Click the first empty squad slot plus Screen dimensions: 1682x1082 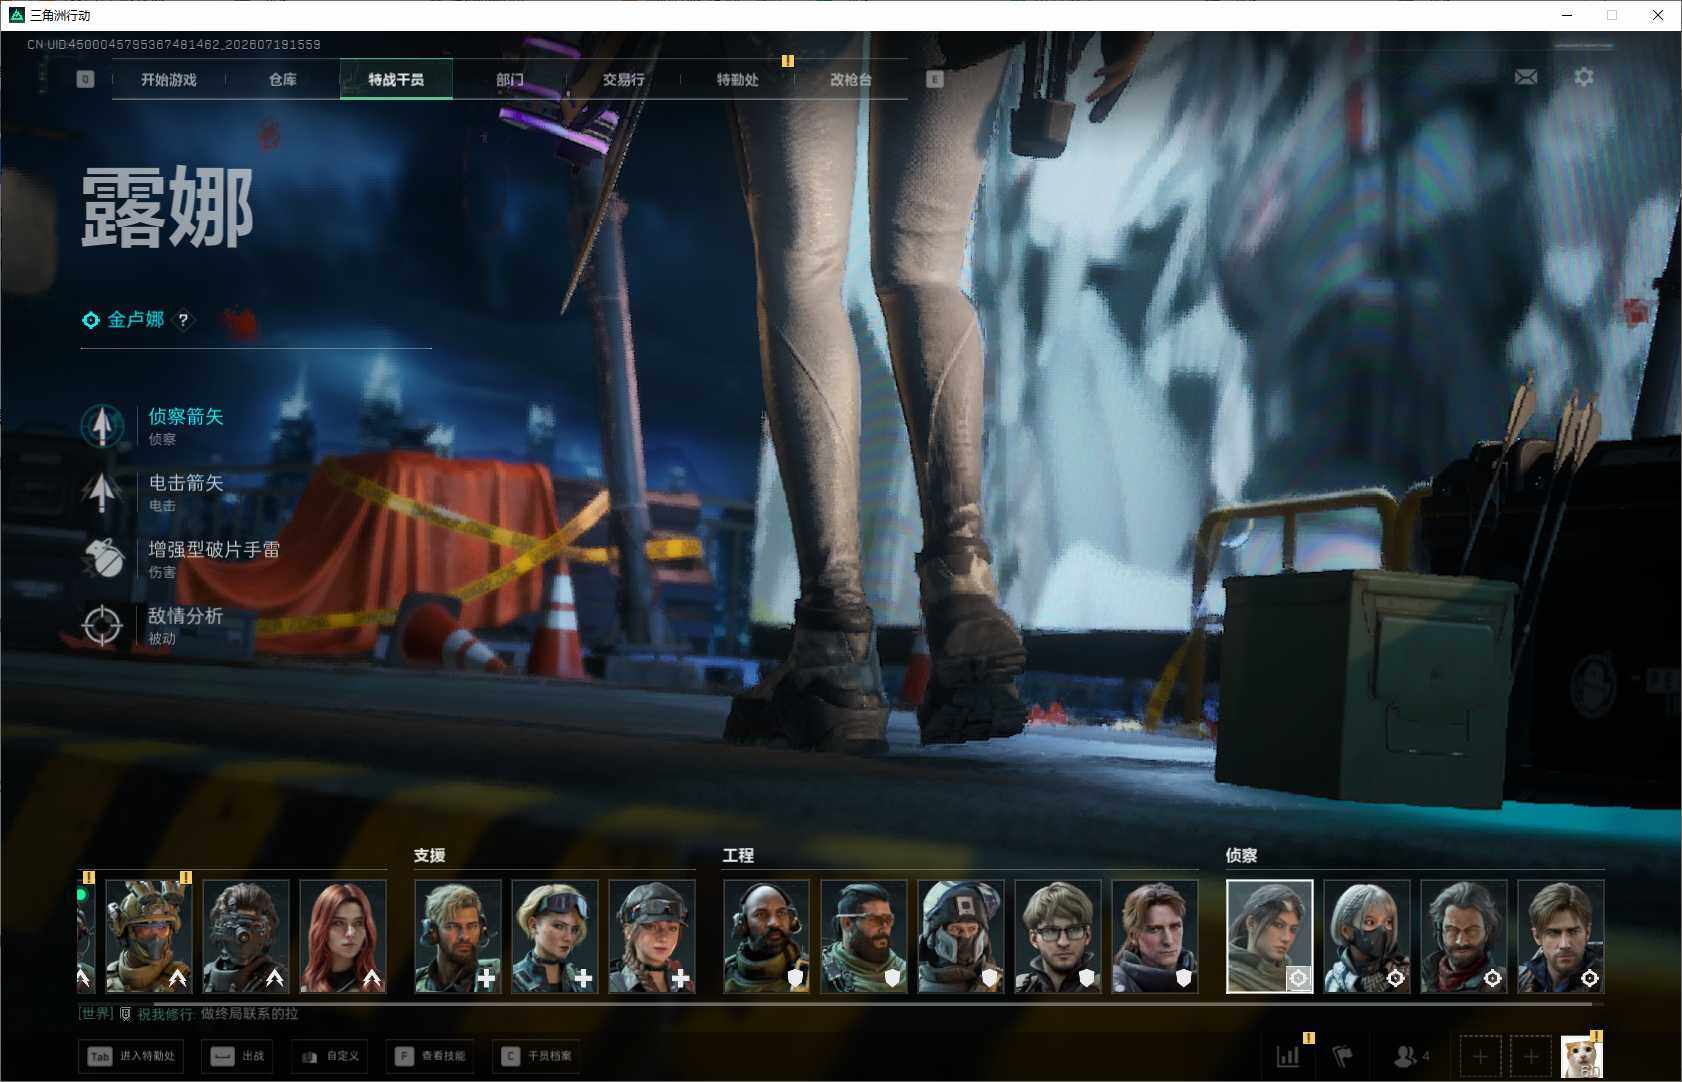point(1480,1056)
